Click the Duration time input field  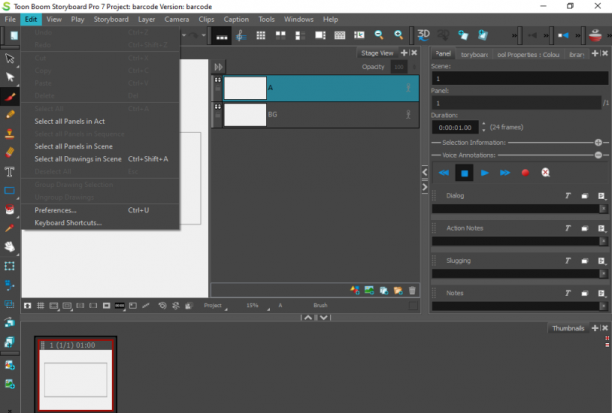pyautogui.click(x=455, y=128)
